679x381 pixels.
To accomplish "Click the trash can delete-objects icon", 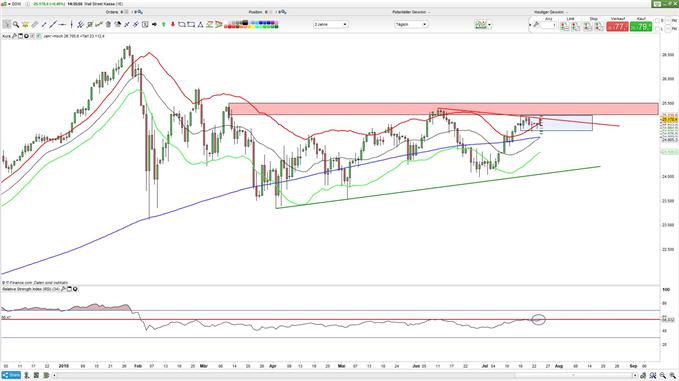I will [x=108, y=25].
